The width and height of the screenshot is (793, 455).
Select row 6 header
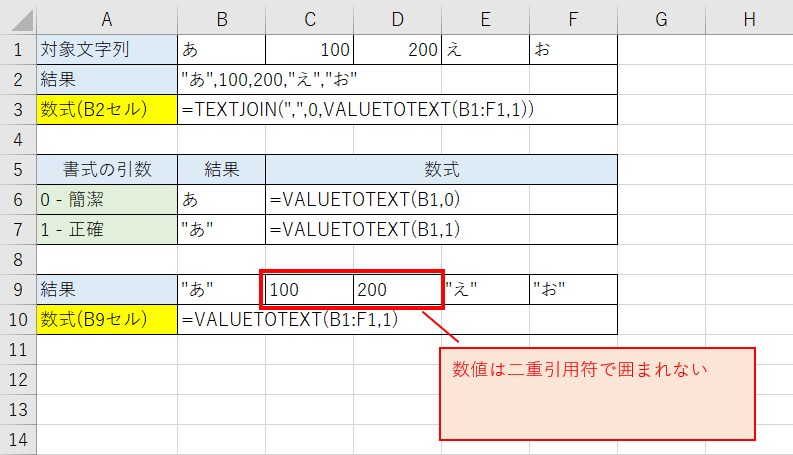18,199
